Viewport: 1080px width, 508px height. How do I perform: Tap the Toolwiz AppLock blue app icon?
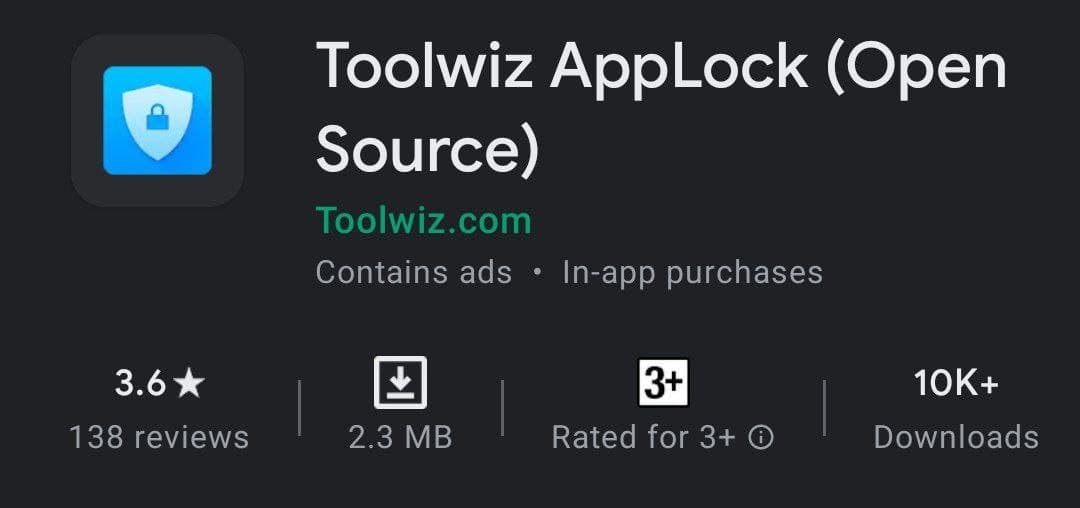tap(157, 120)
